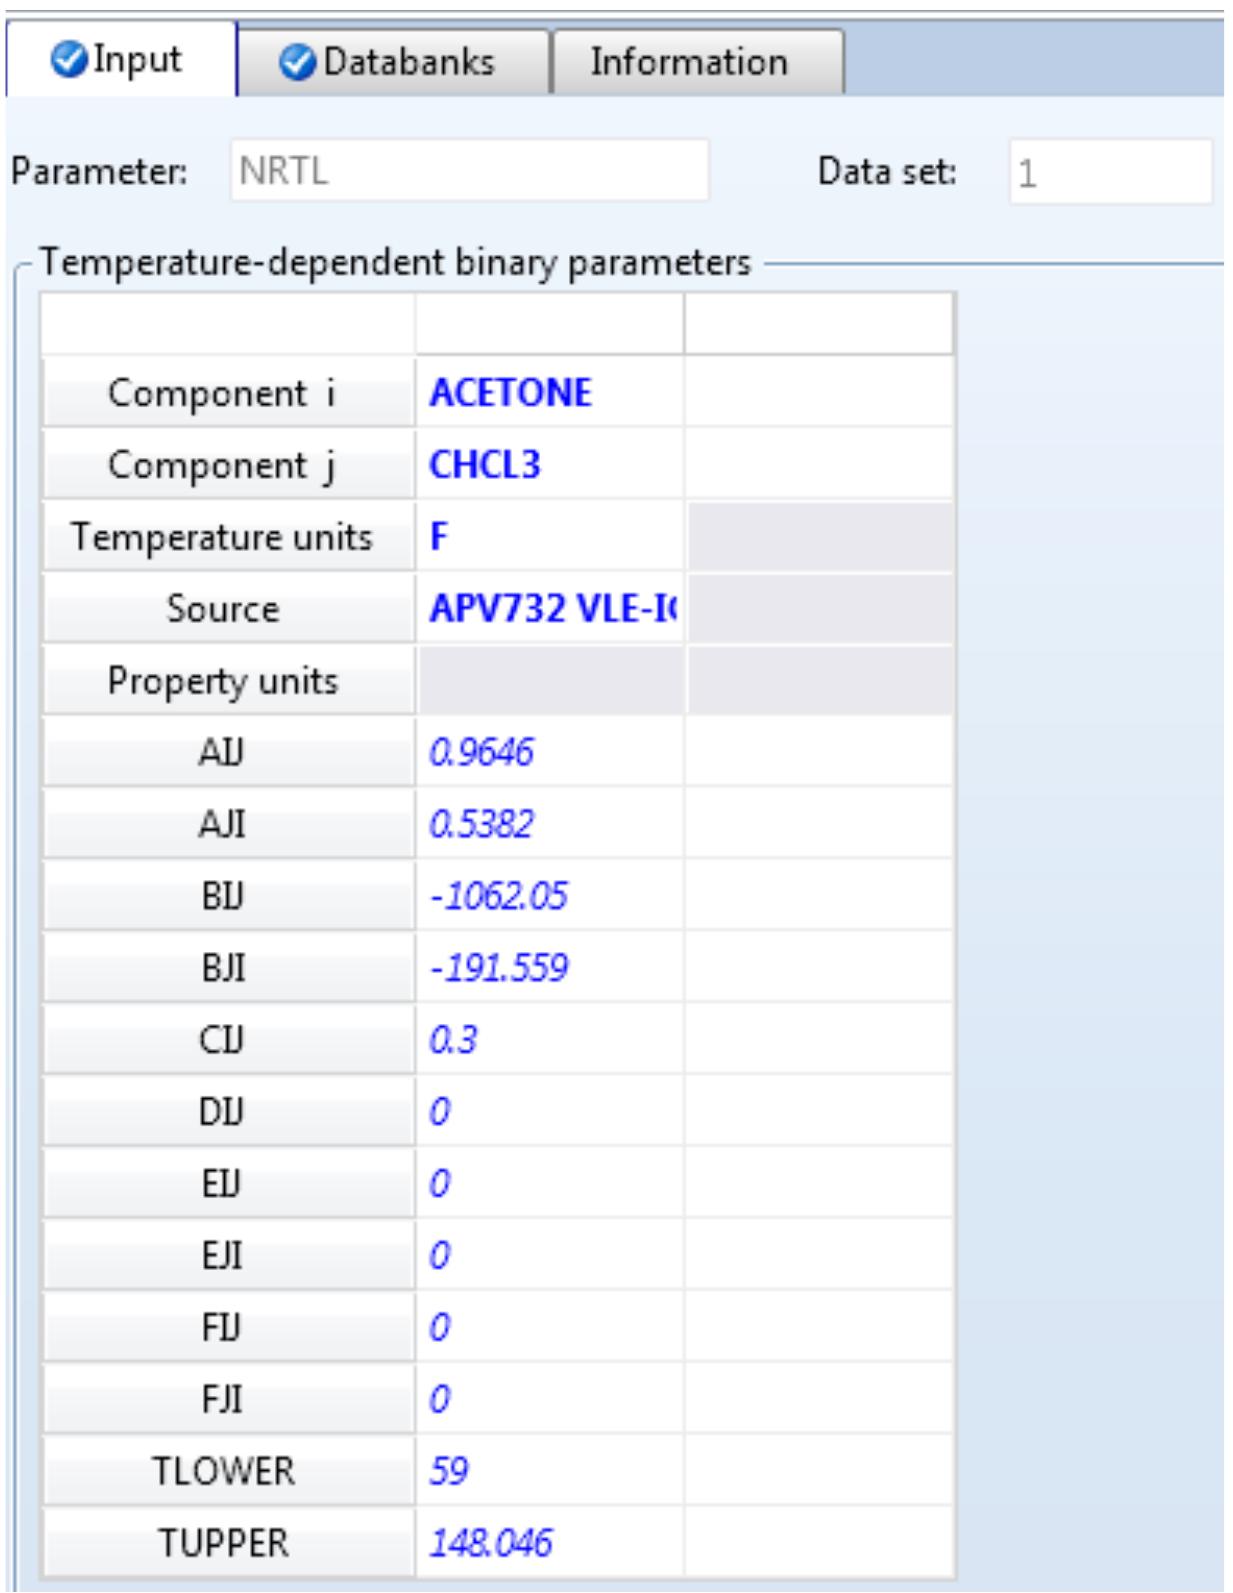Click the APV732 VLE source cell
The width and height of the screenshot is (1233, 1593).
549,609
